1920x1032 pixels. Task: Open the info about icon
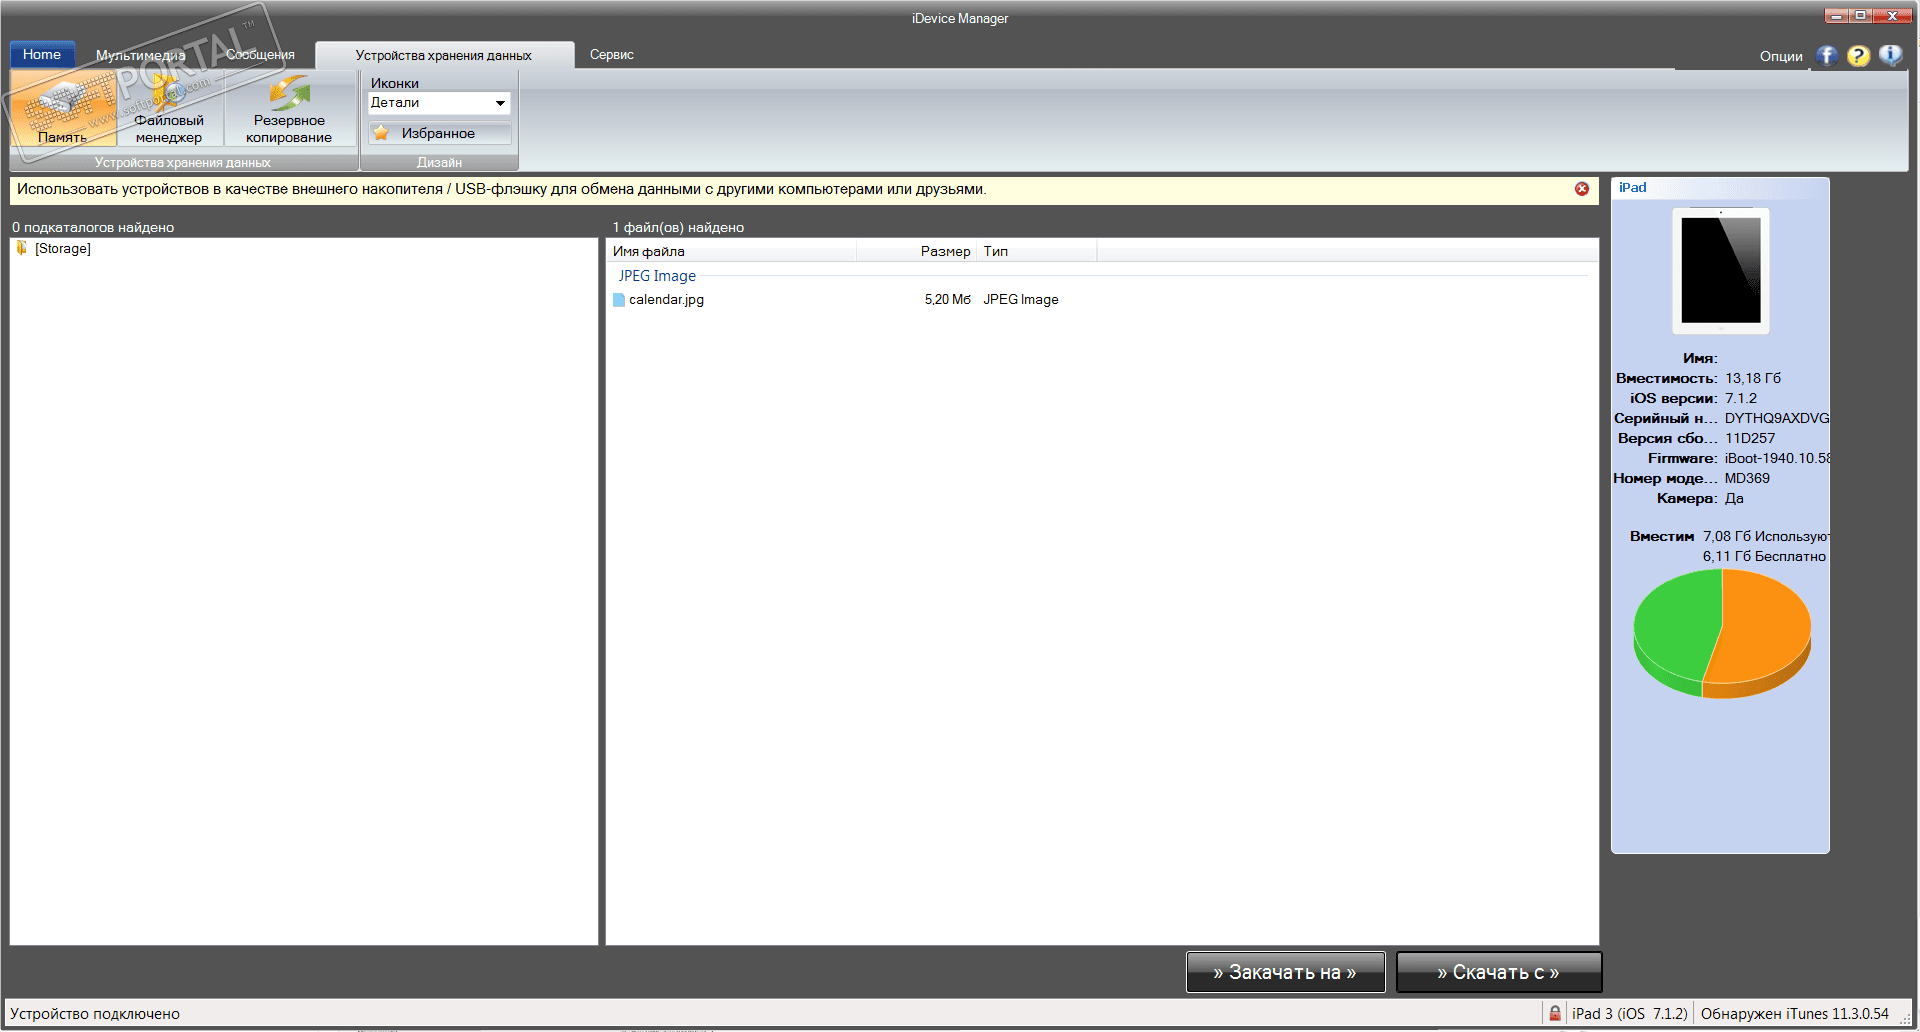tap(1890, 56)
